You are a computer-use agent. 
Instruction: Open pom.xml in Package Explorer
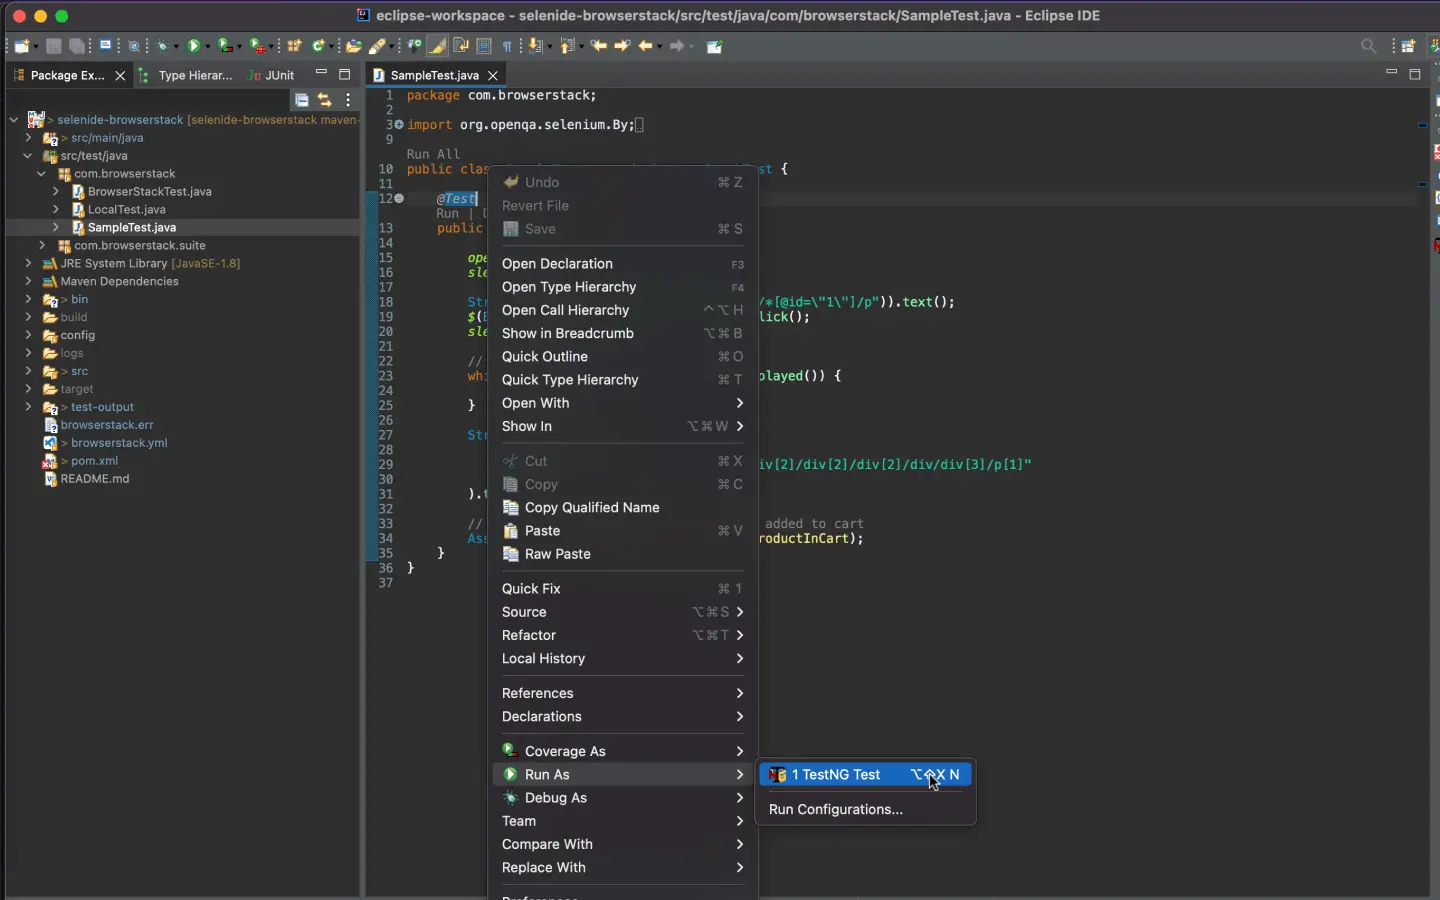(94, 461)
